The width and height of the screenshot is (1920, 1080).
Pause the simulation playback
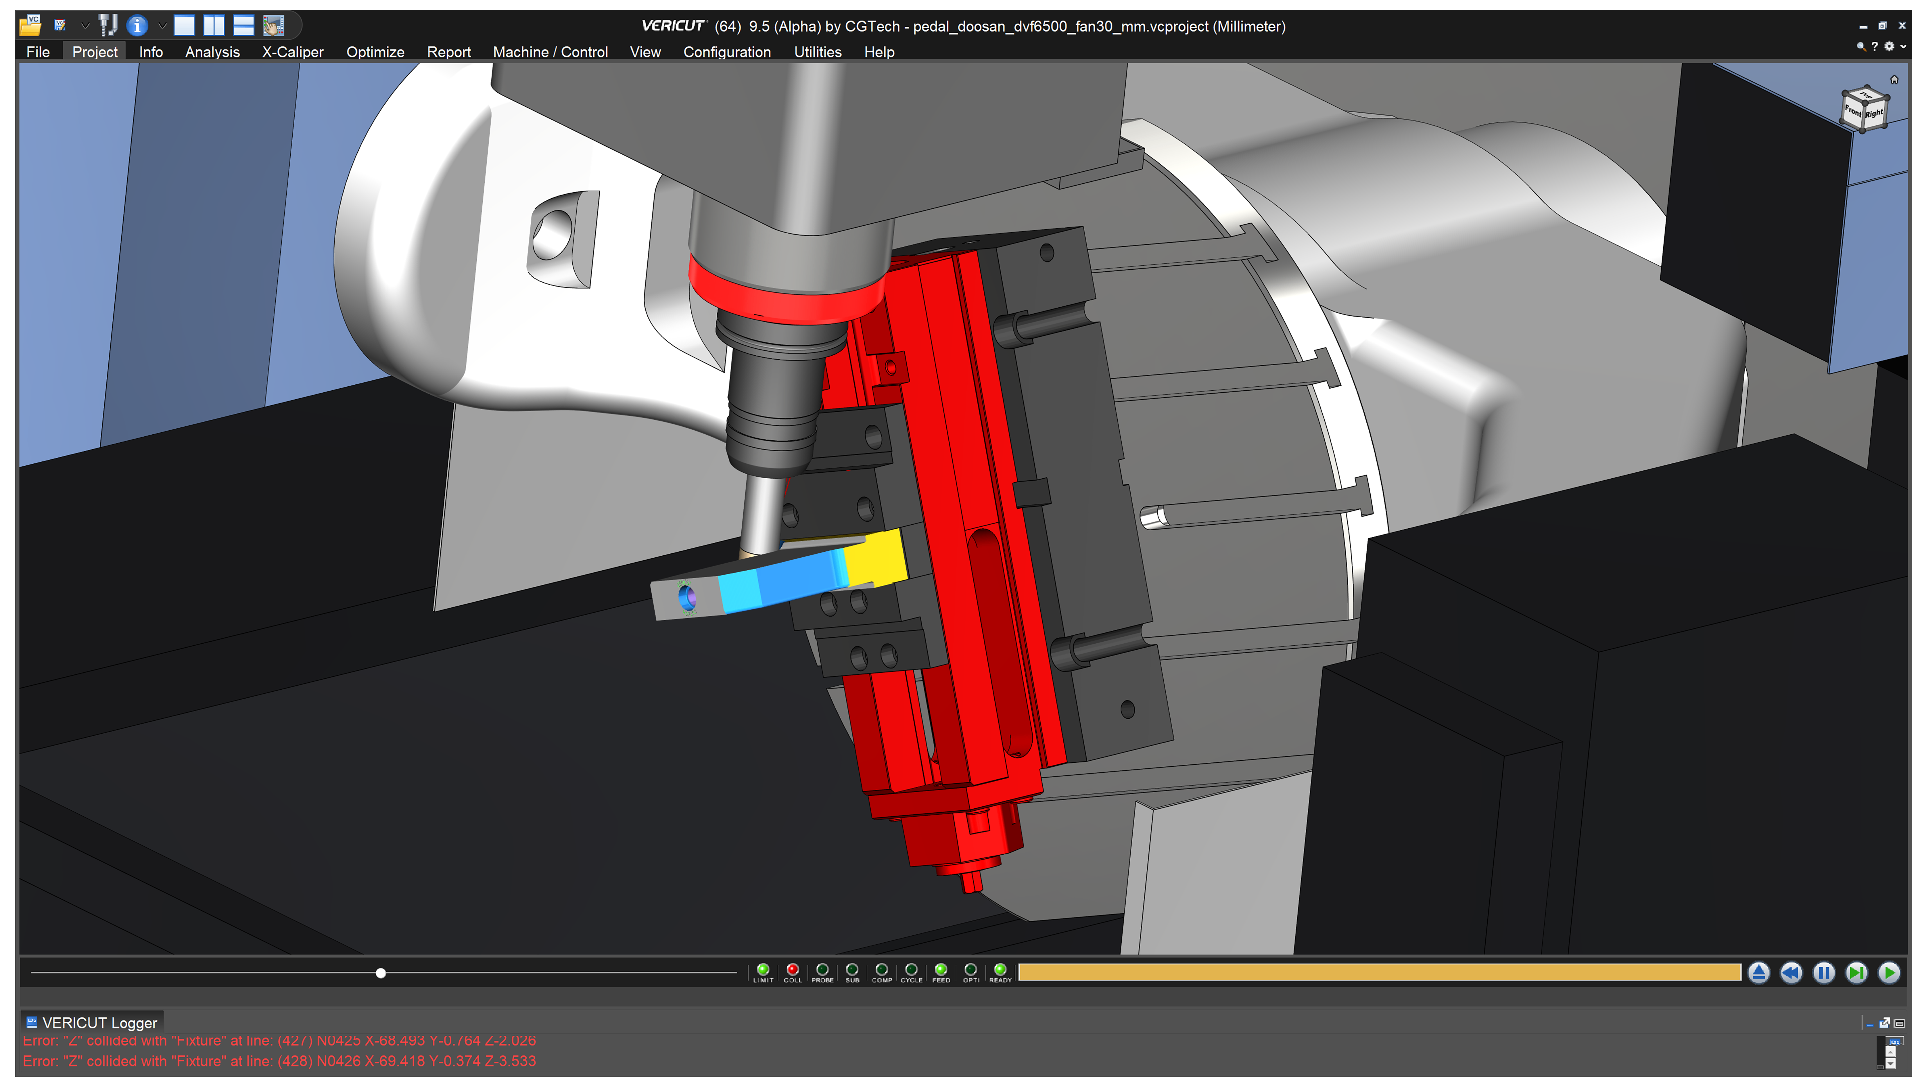1824,973
